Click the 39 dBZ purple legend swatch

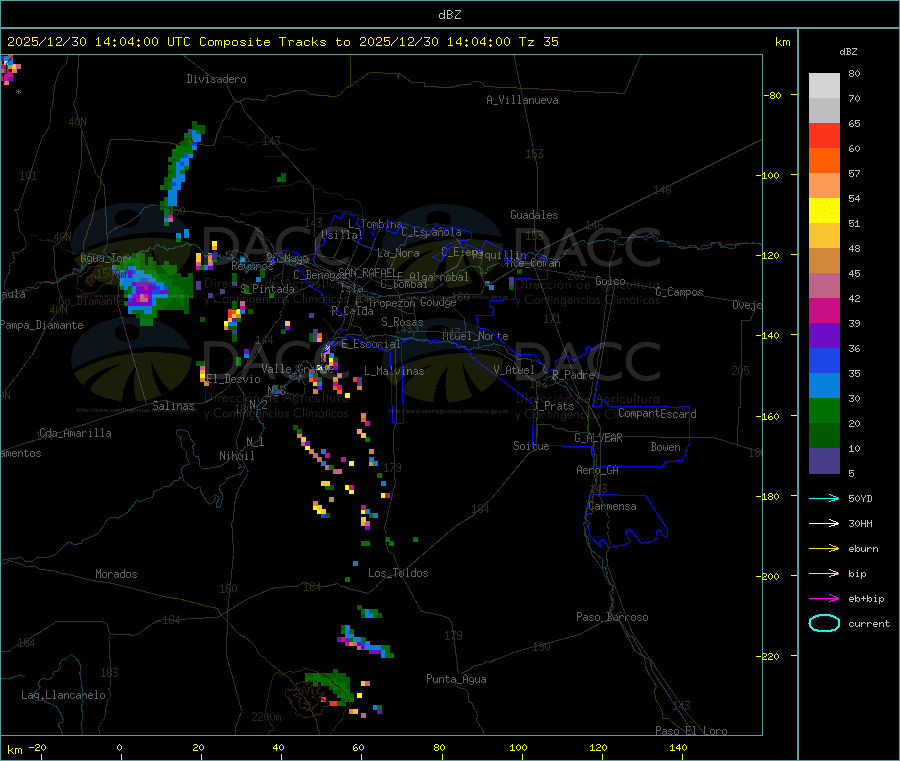(824, 336)
